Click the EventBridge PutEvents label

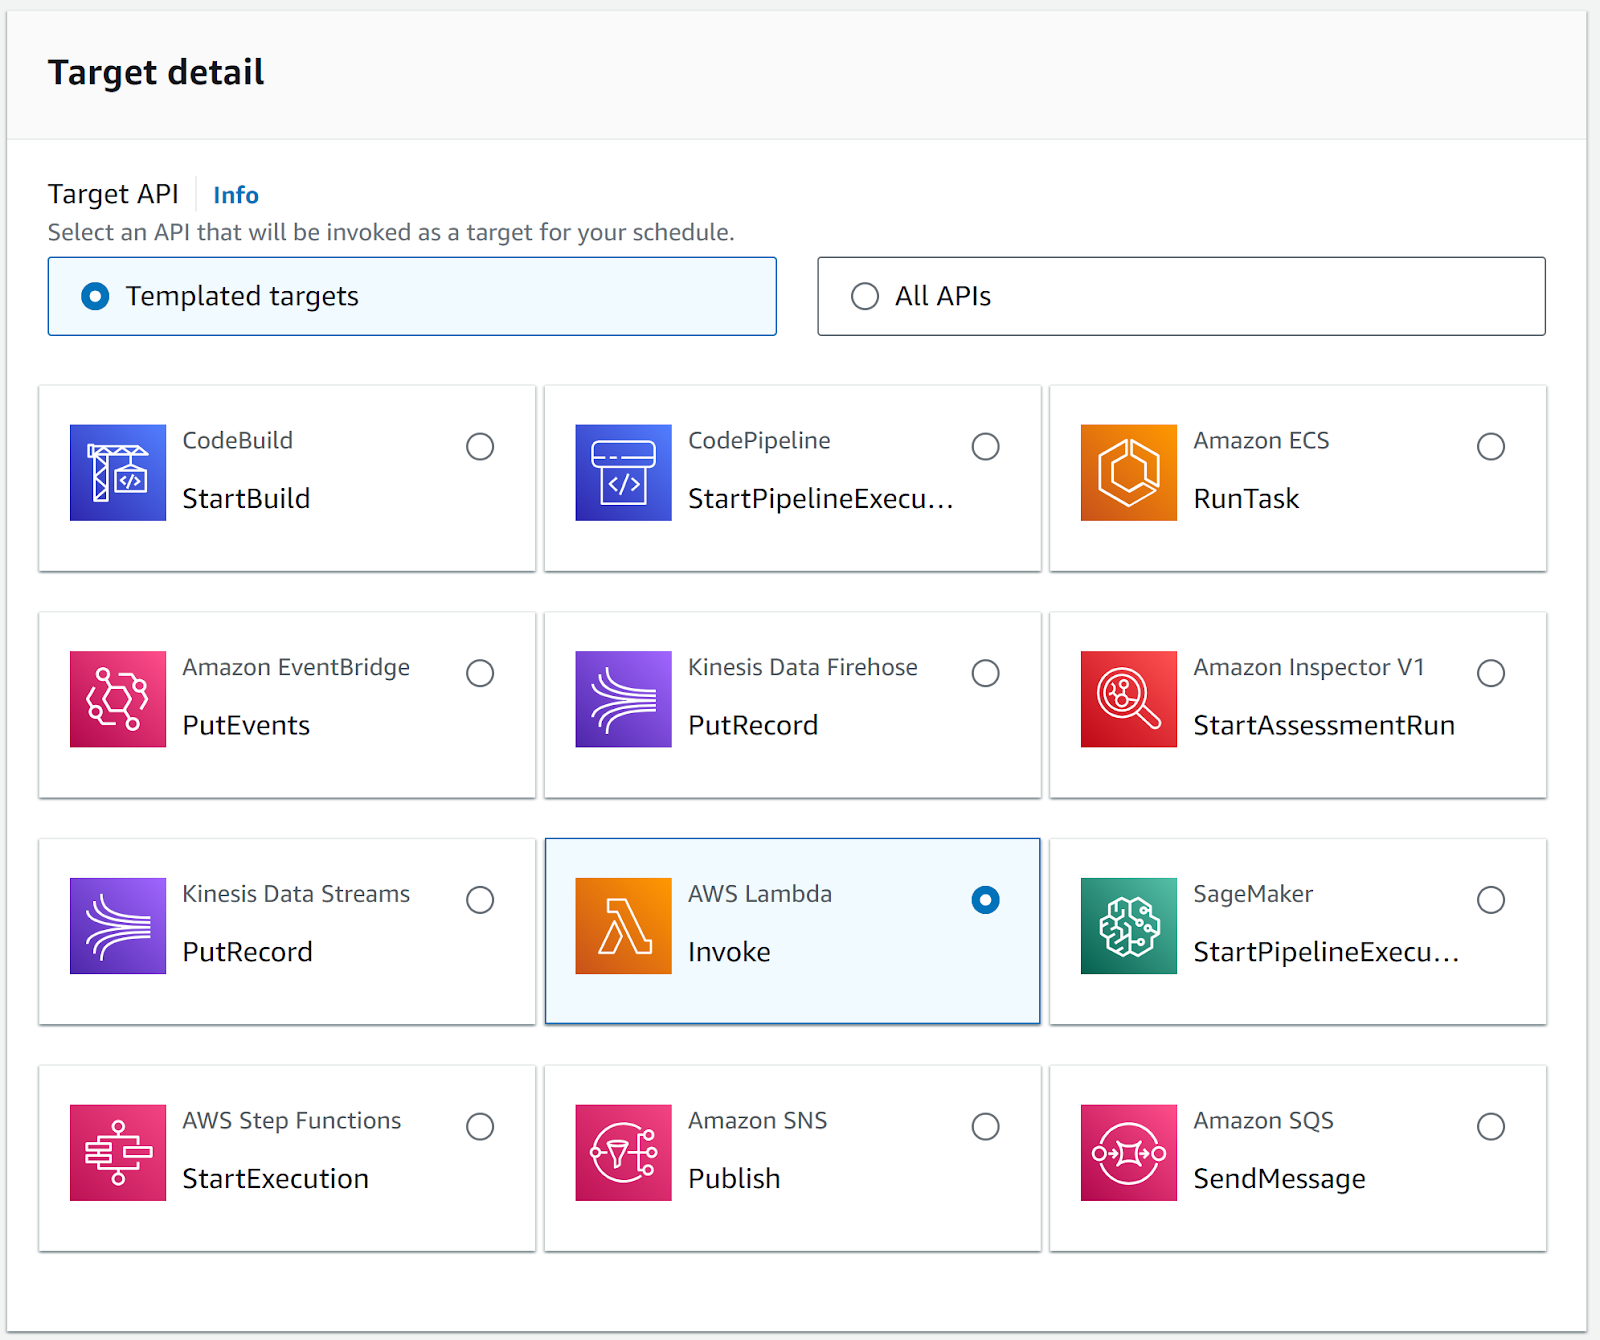tap(246, 726)
